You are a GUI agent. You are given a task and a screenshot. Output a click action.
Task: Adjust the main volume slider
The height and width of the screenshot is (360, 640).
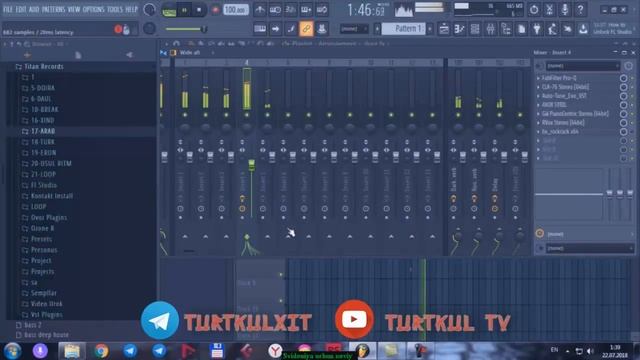tap(186, 29)
